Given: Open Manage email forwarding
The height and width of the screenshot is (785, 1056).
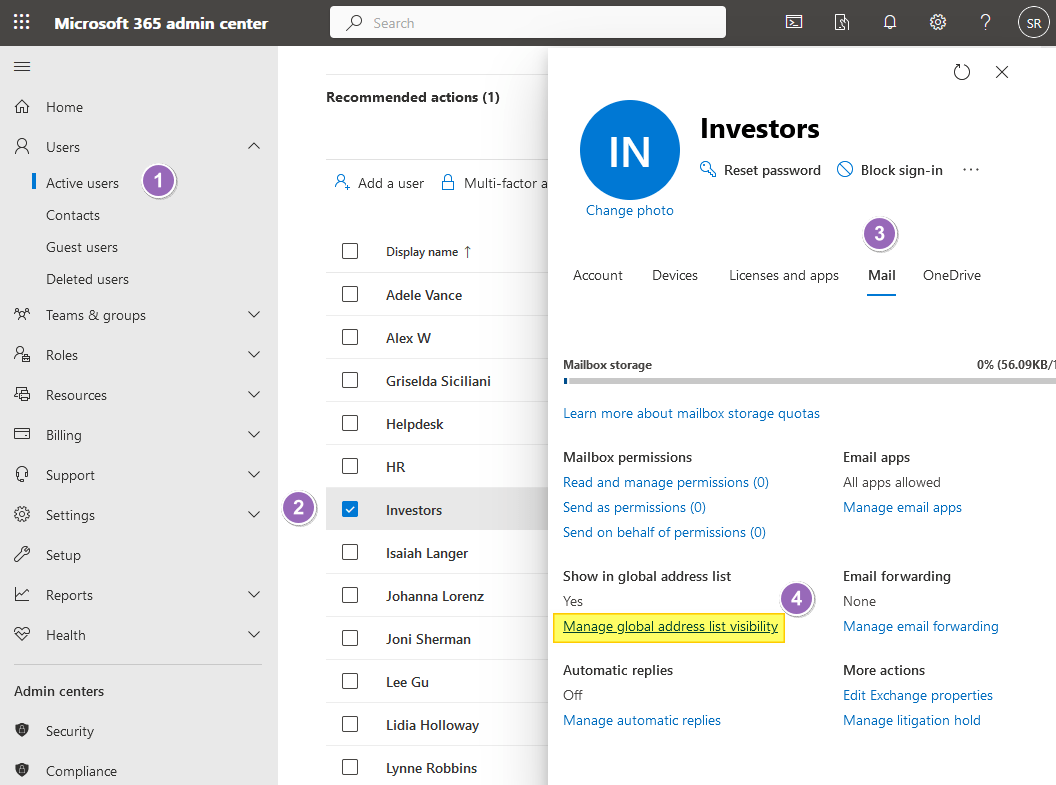Looking at the screenshot, I should [920, 626].
